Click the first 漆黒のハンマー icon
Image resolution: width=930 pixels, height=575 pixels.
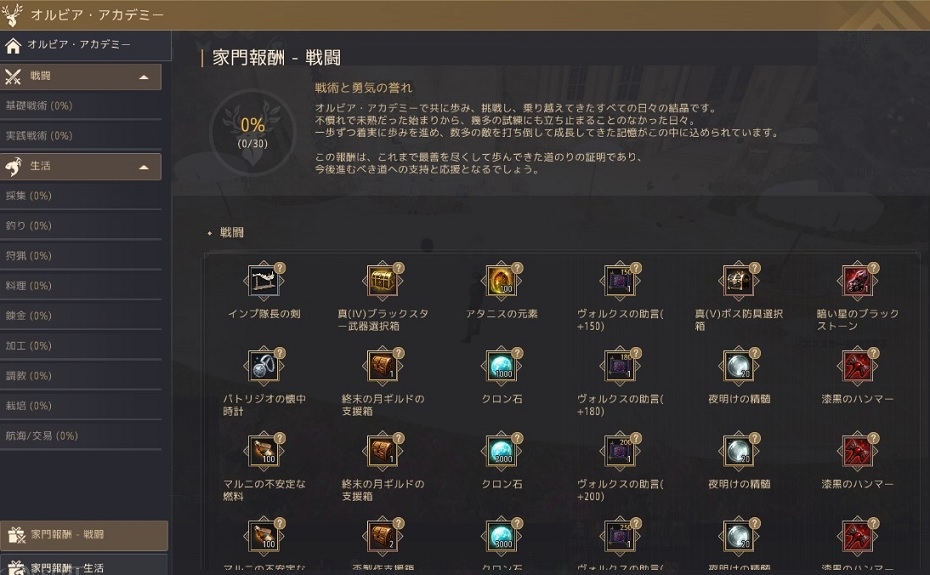[x=858, y=366]
